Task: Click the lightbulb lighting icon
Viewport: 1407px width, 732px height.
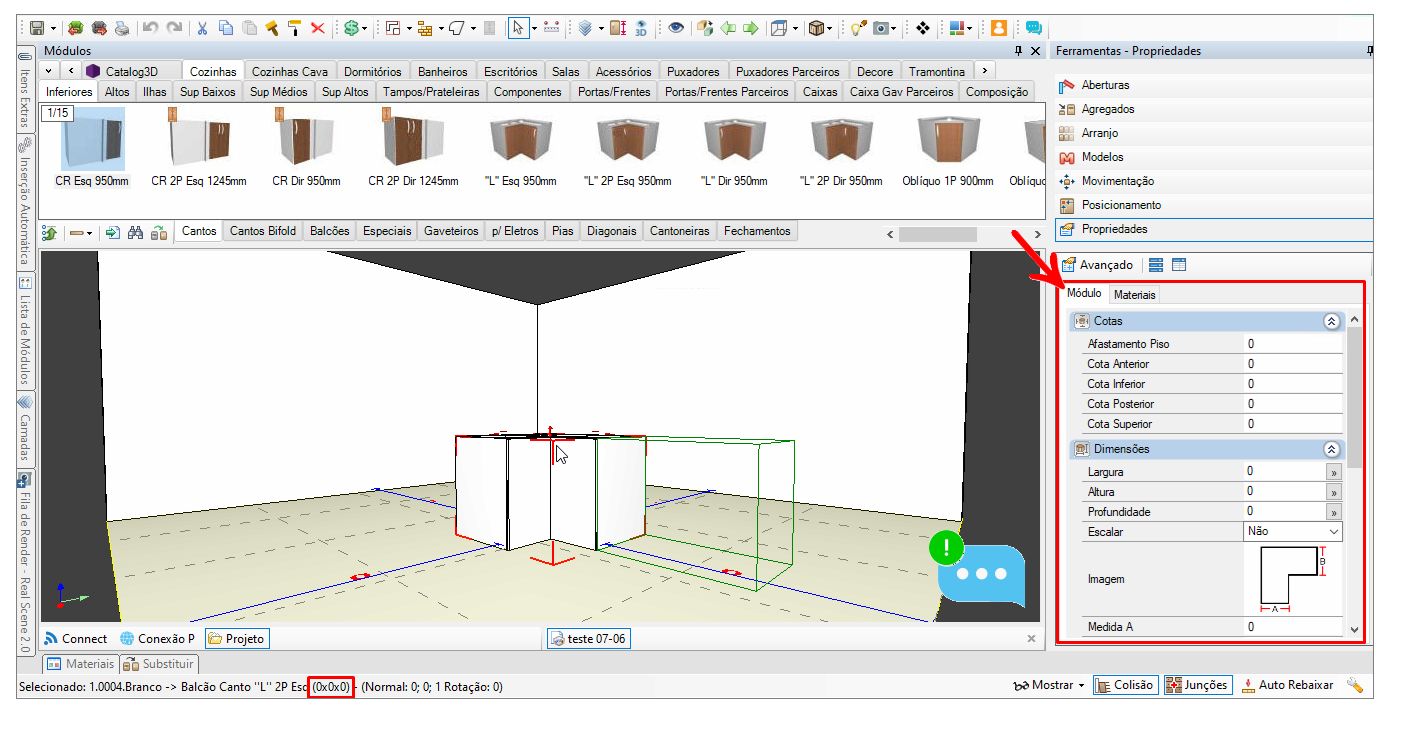Action: [x=857, y=28]
